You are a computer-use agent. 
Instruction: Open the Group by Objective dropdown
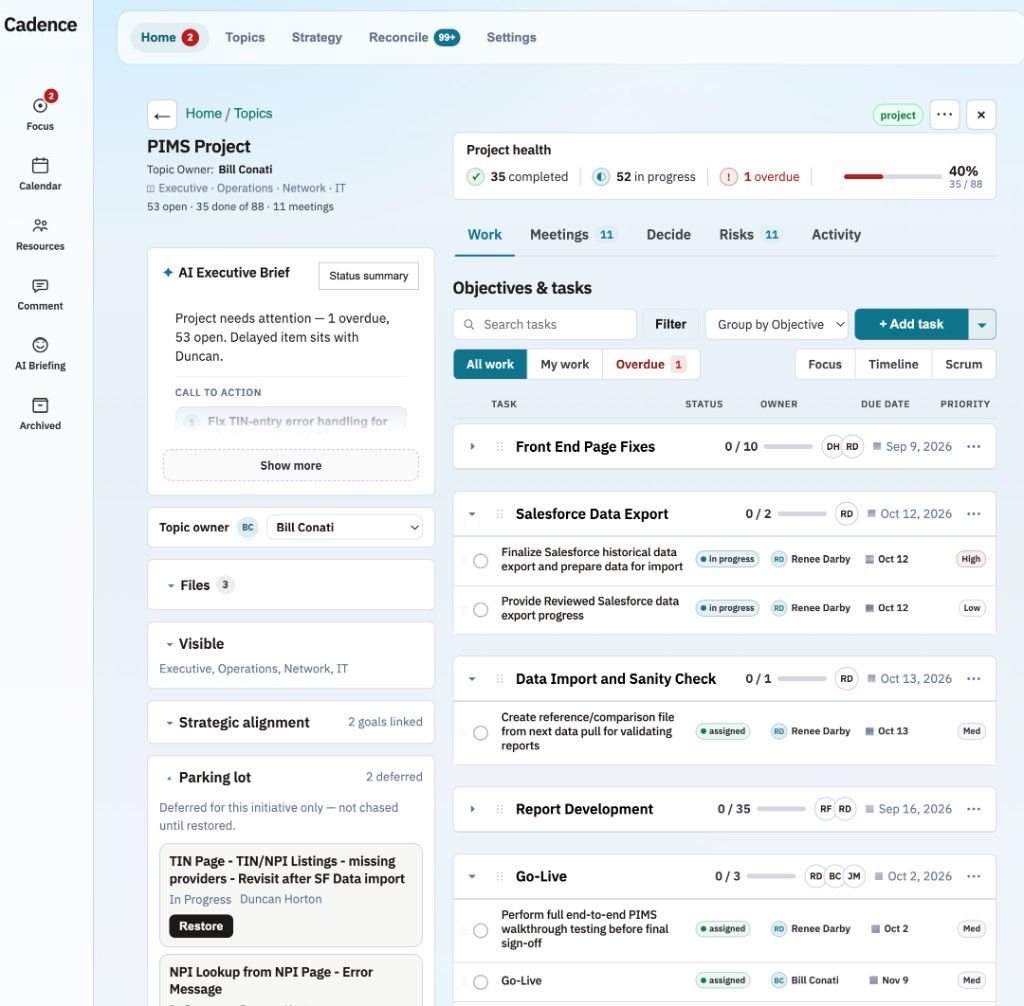[777, 325]
